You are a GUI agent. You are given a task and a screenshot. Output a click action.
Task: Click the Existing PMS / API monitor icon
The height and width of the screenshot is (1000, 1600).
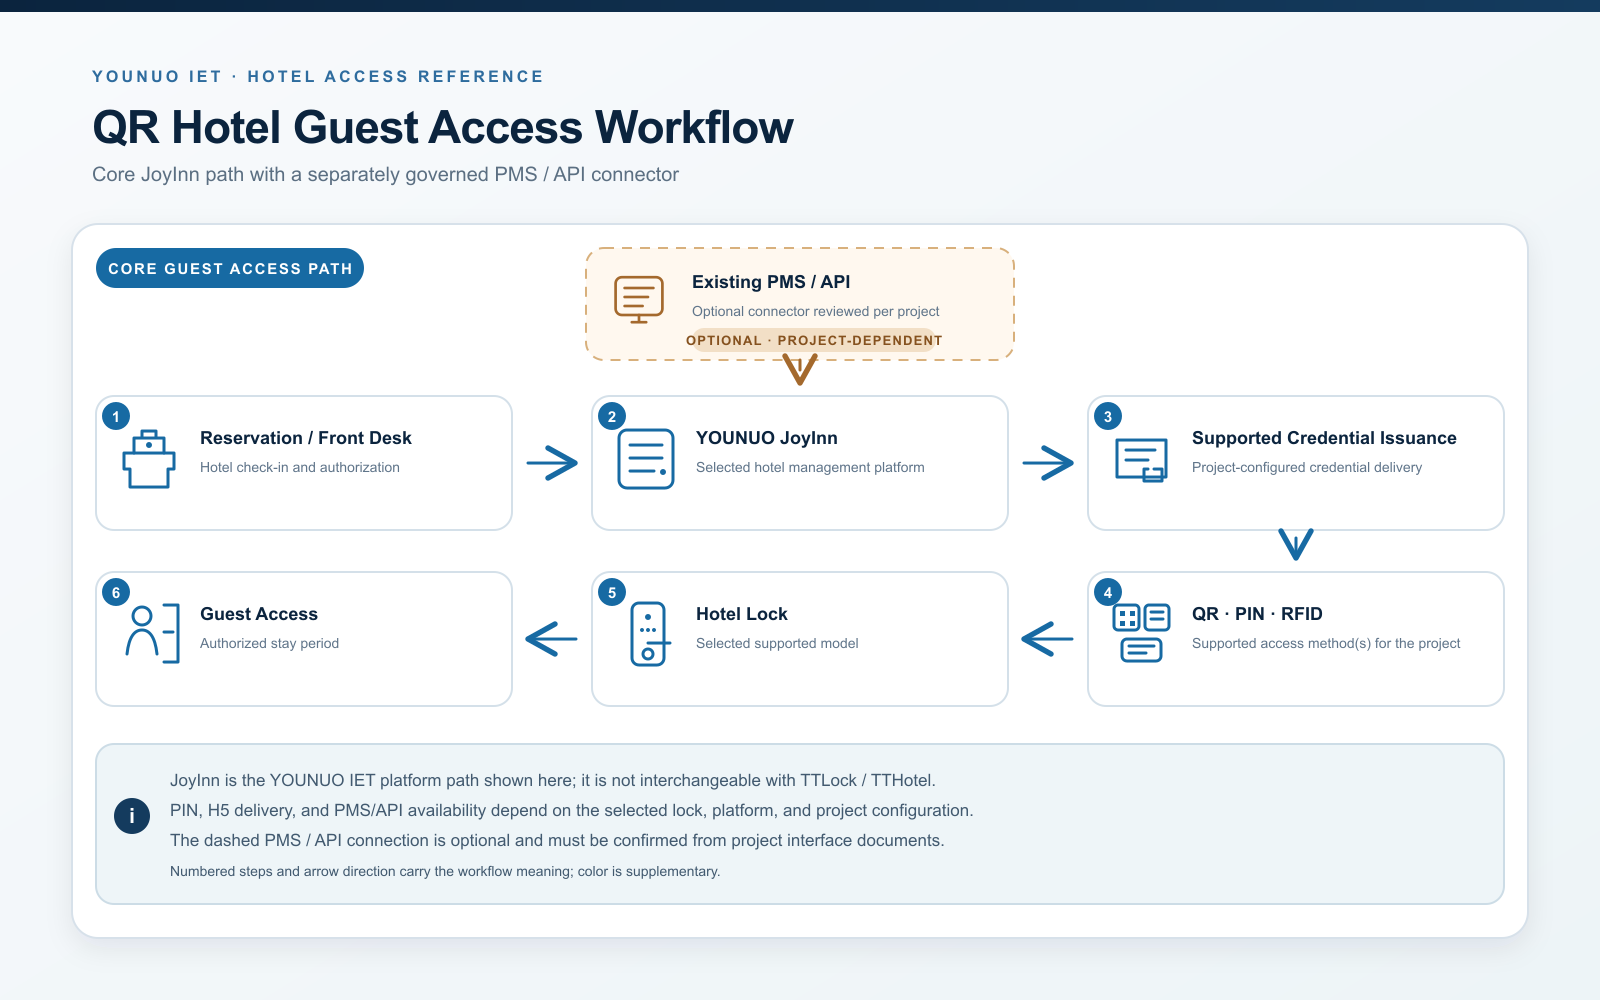click(639, 300)
